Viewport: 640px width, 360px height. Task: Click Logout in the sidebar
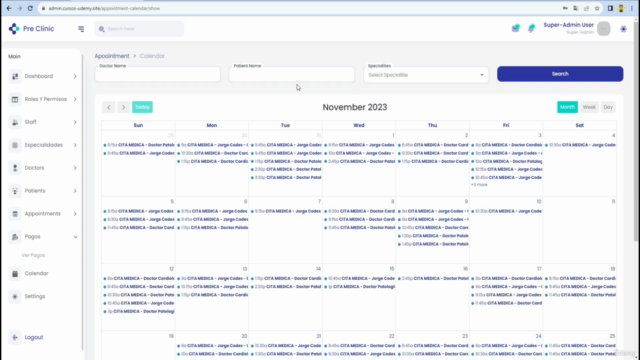pyautogui.click(x=34, y=337)
